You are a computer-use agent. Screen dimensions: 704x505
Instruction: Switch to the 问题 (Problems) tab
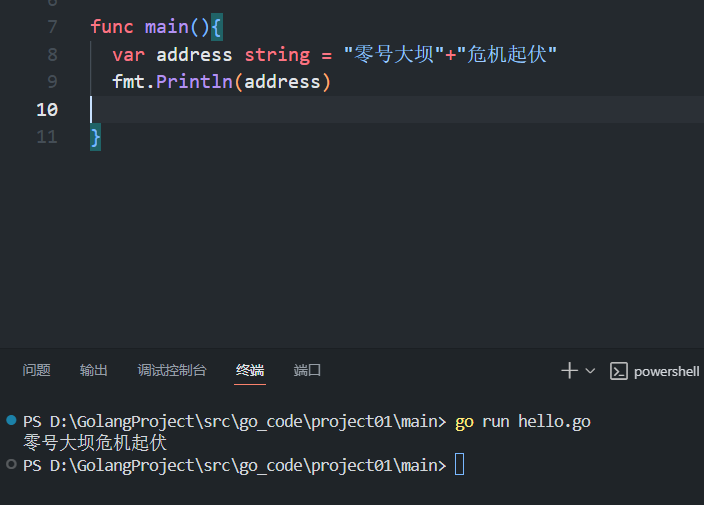37,371
